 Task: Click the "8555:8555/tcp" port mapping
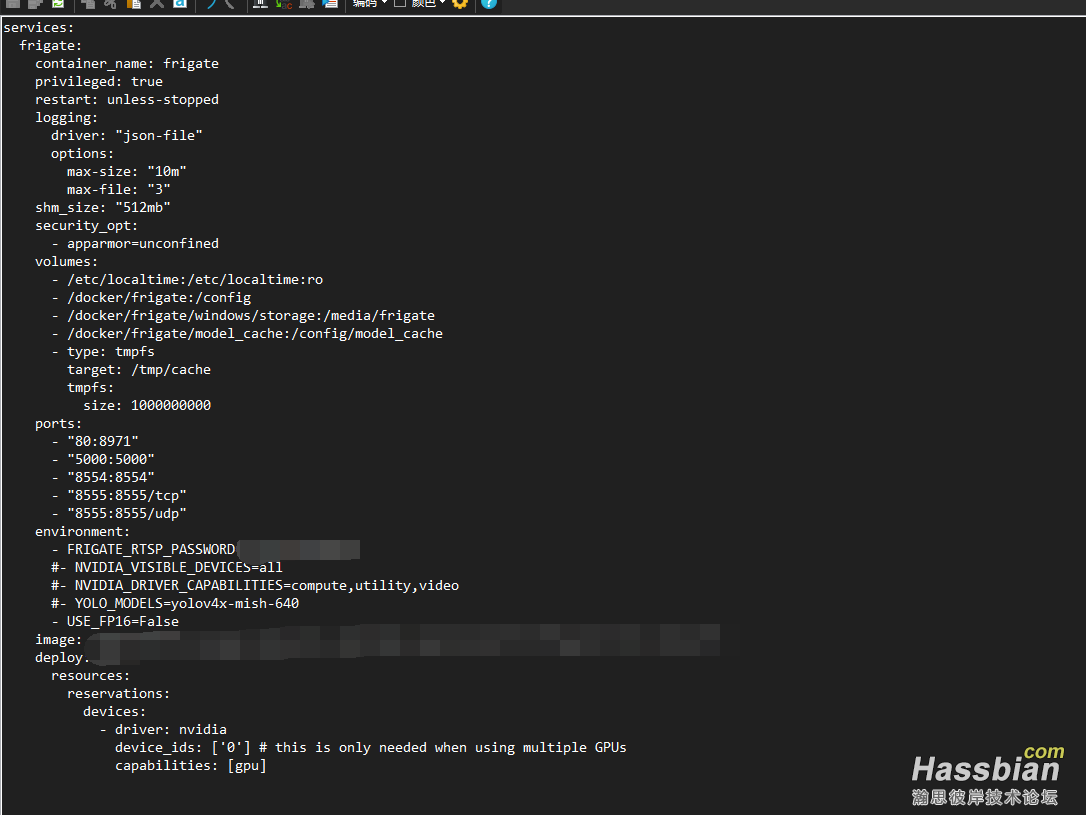[x=127, y=496]
